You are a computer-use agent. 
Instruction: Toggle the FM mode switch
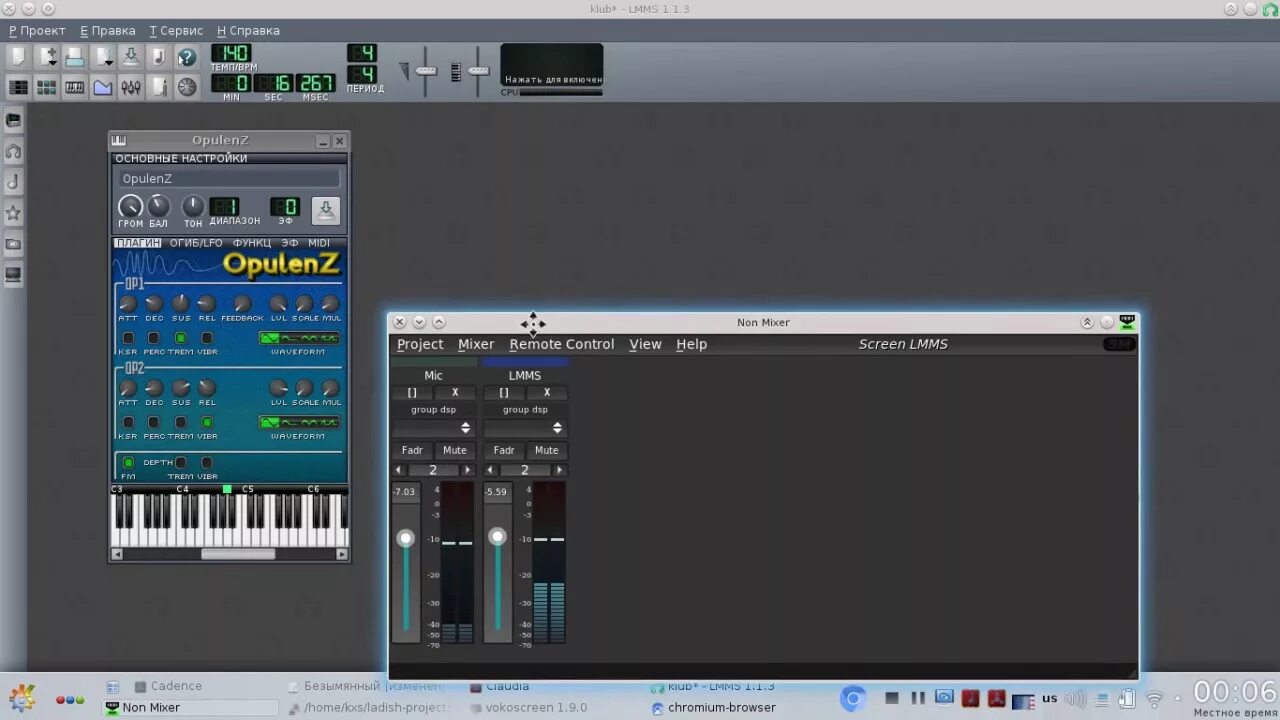point(128,463)
